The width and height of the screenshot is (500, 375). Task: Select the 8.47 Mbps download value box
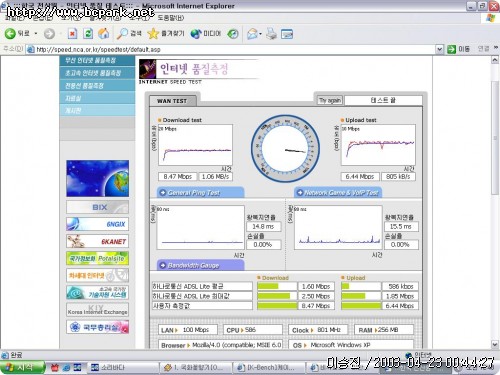click(177, 176)
